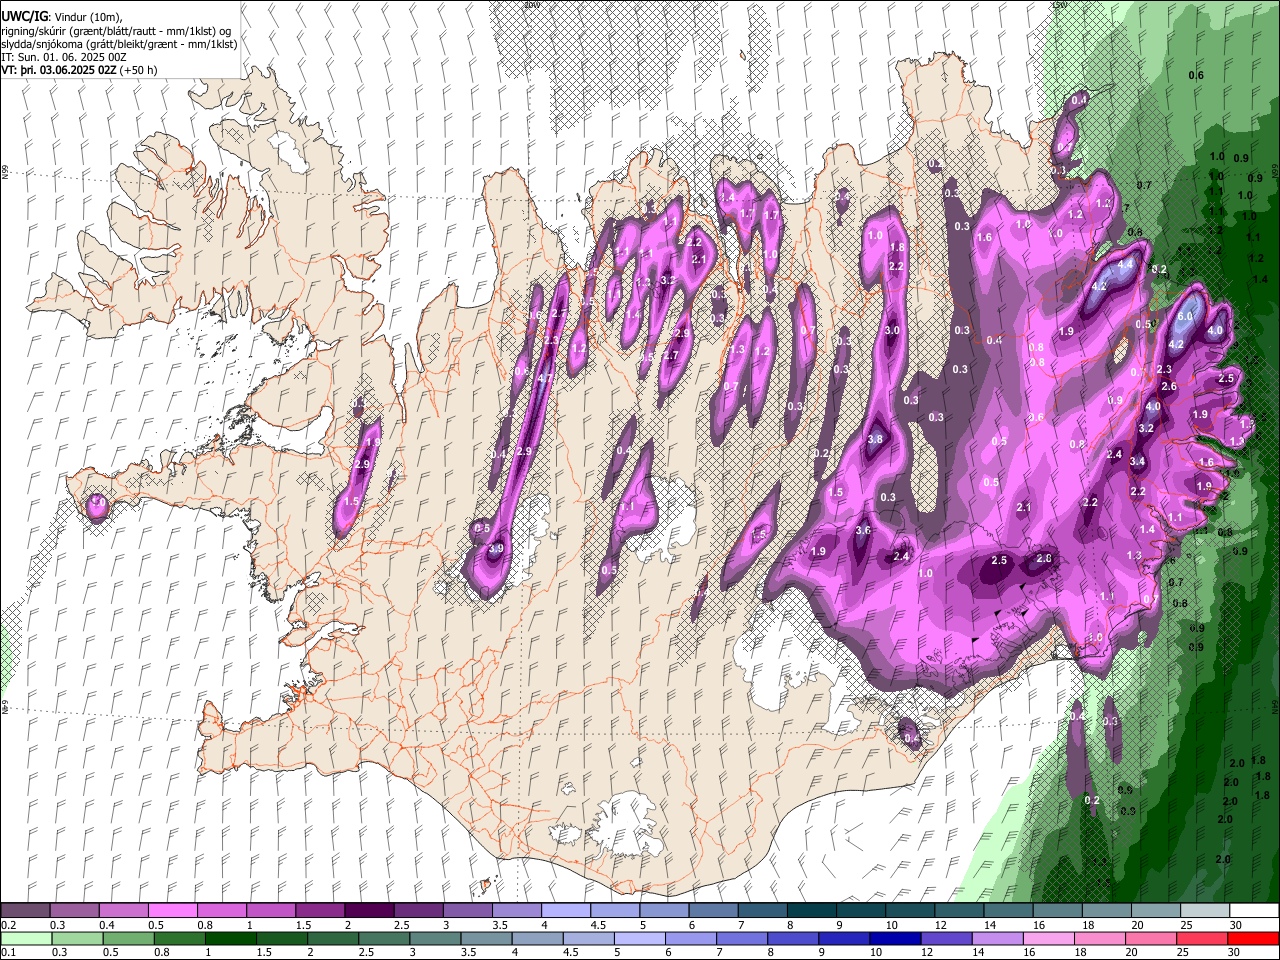Click the '3.6' snowfall value on the map
This screenshot has width=1280, height=960.
pos(863,531)
